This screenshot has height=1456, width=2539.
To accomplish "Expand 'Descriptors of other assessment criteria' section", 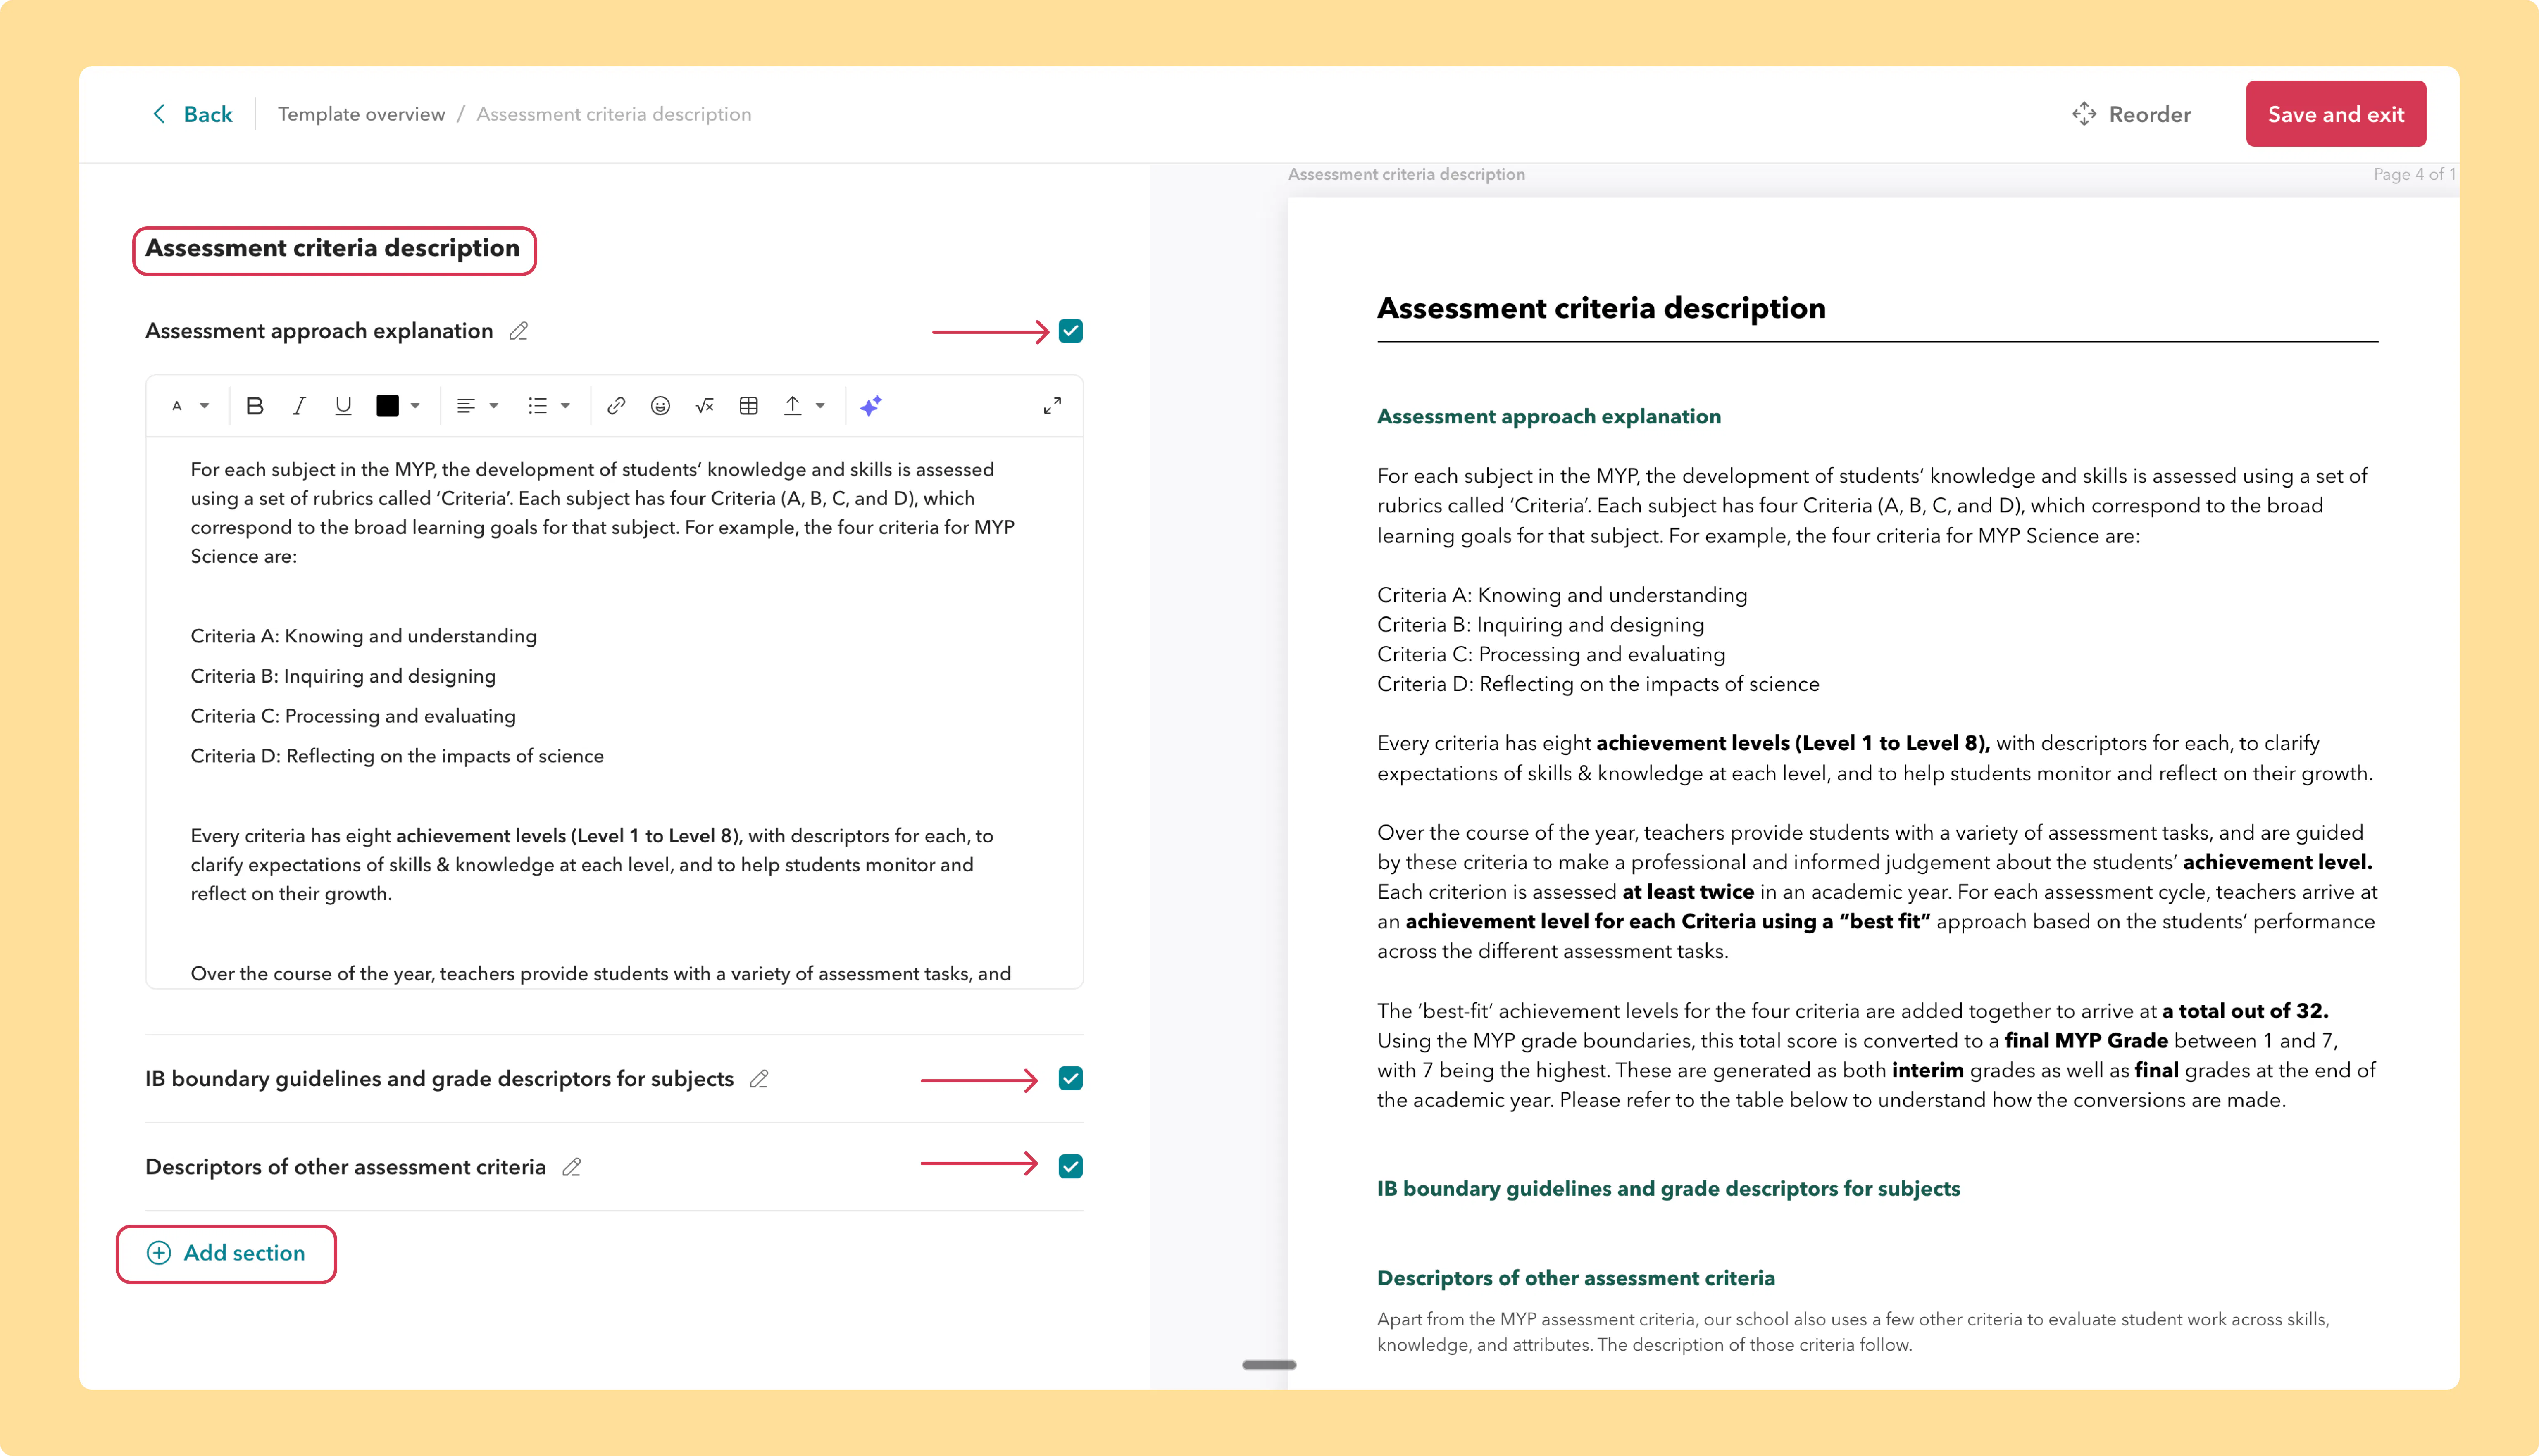I will (345, 1167).
